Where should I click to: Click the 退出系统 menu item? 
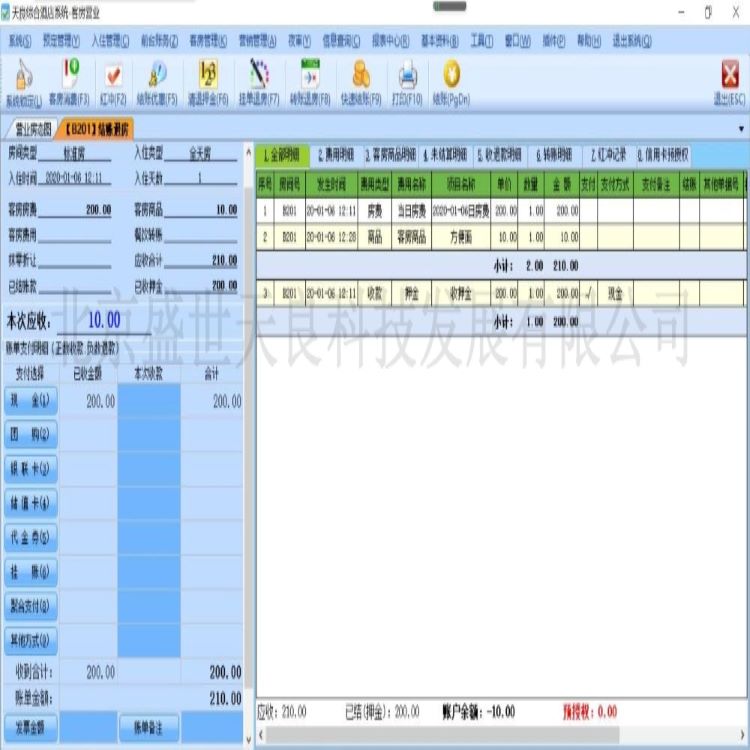(632, 41)
